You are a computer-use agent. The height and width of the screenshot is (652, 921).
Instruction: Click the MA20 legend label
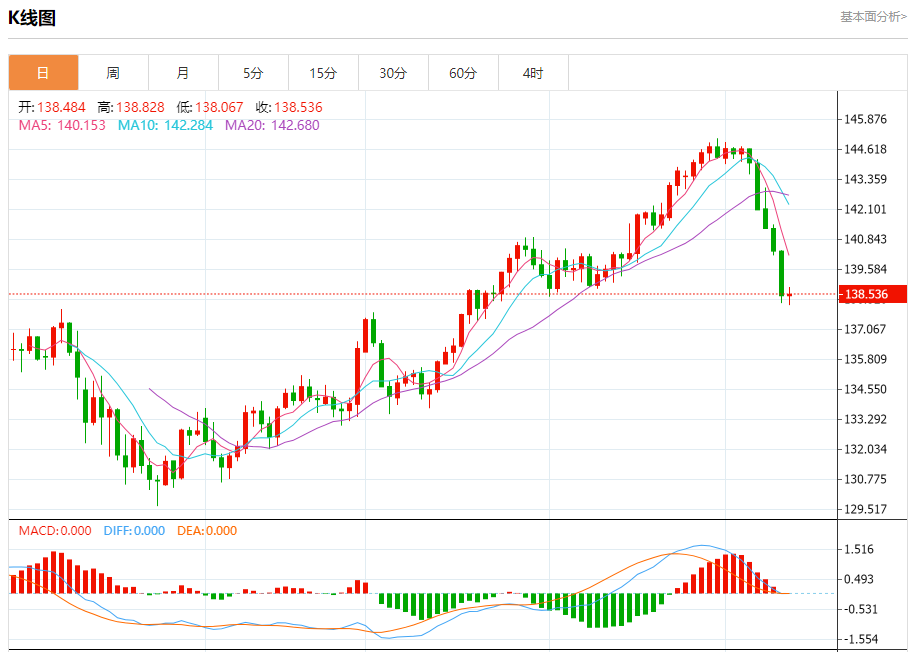[272, 125]
